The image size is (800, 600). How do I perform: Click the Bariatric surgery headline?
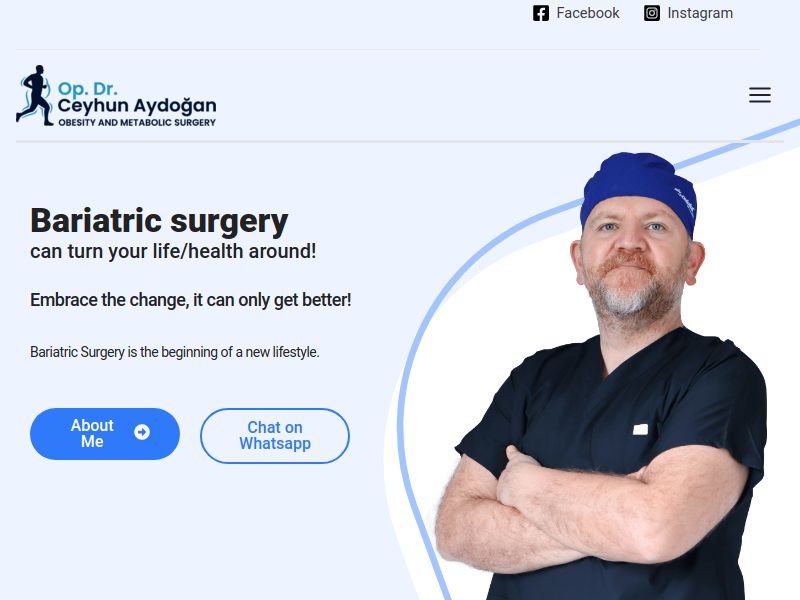click(159, 220)
